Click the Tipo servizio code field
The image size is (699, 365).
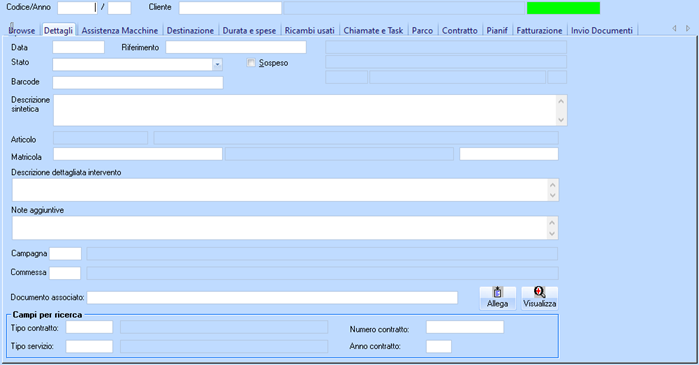pos(89,346)
